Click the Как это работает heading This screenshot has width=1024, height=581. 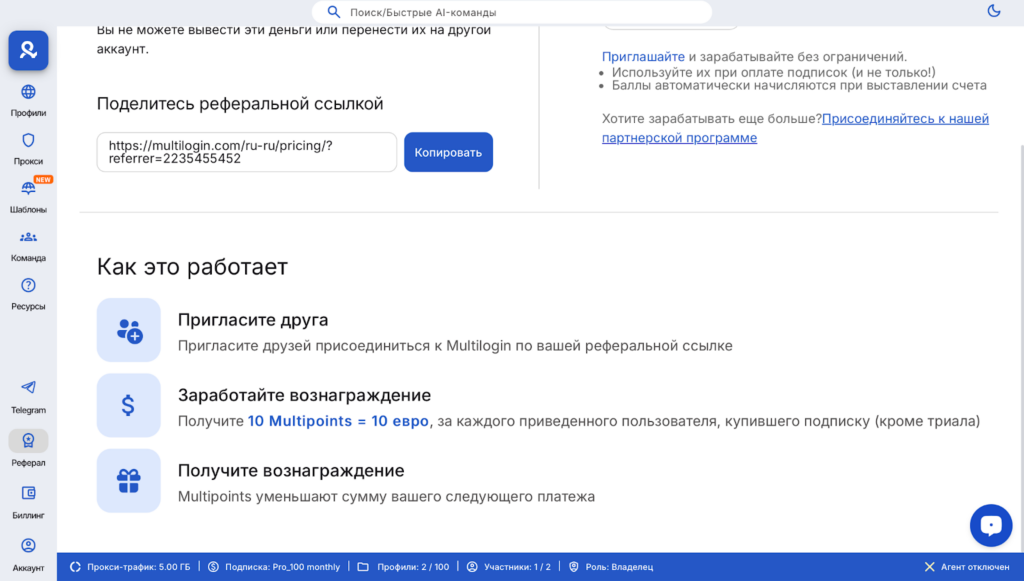click(x=192, y=267)
